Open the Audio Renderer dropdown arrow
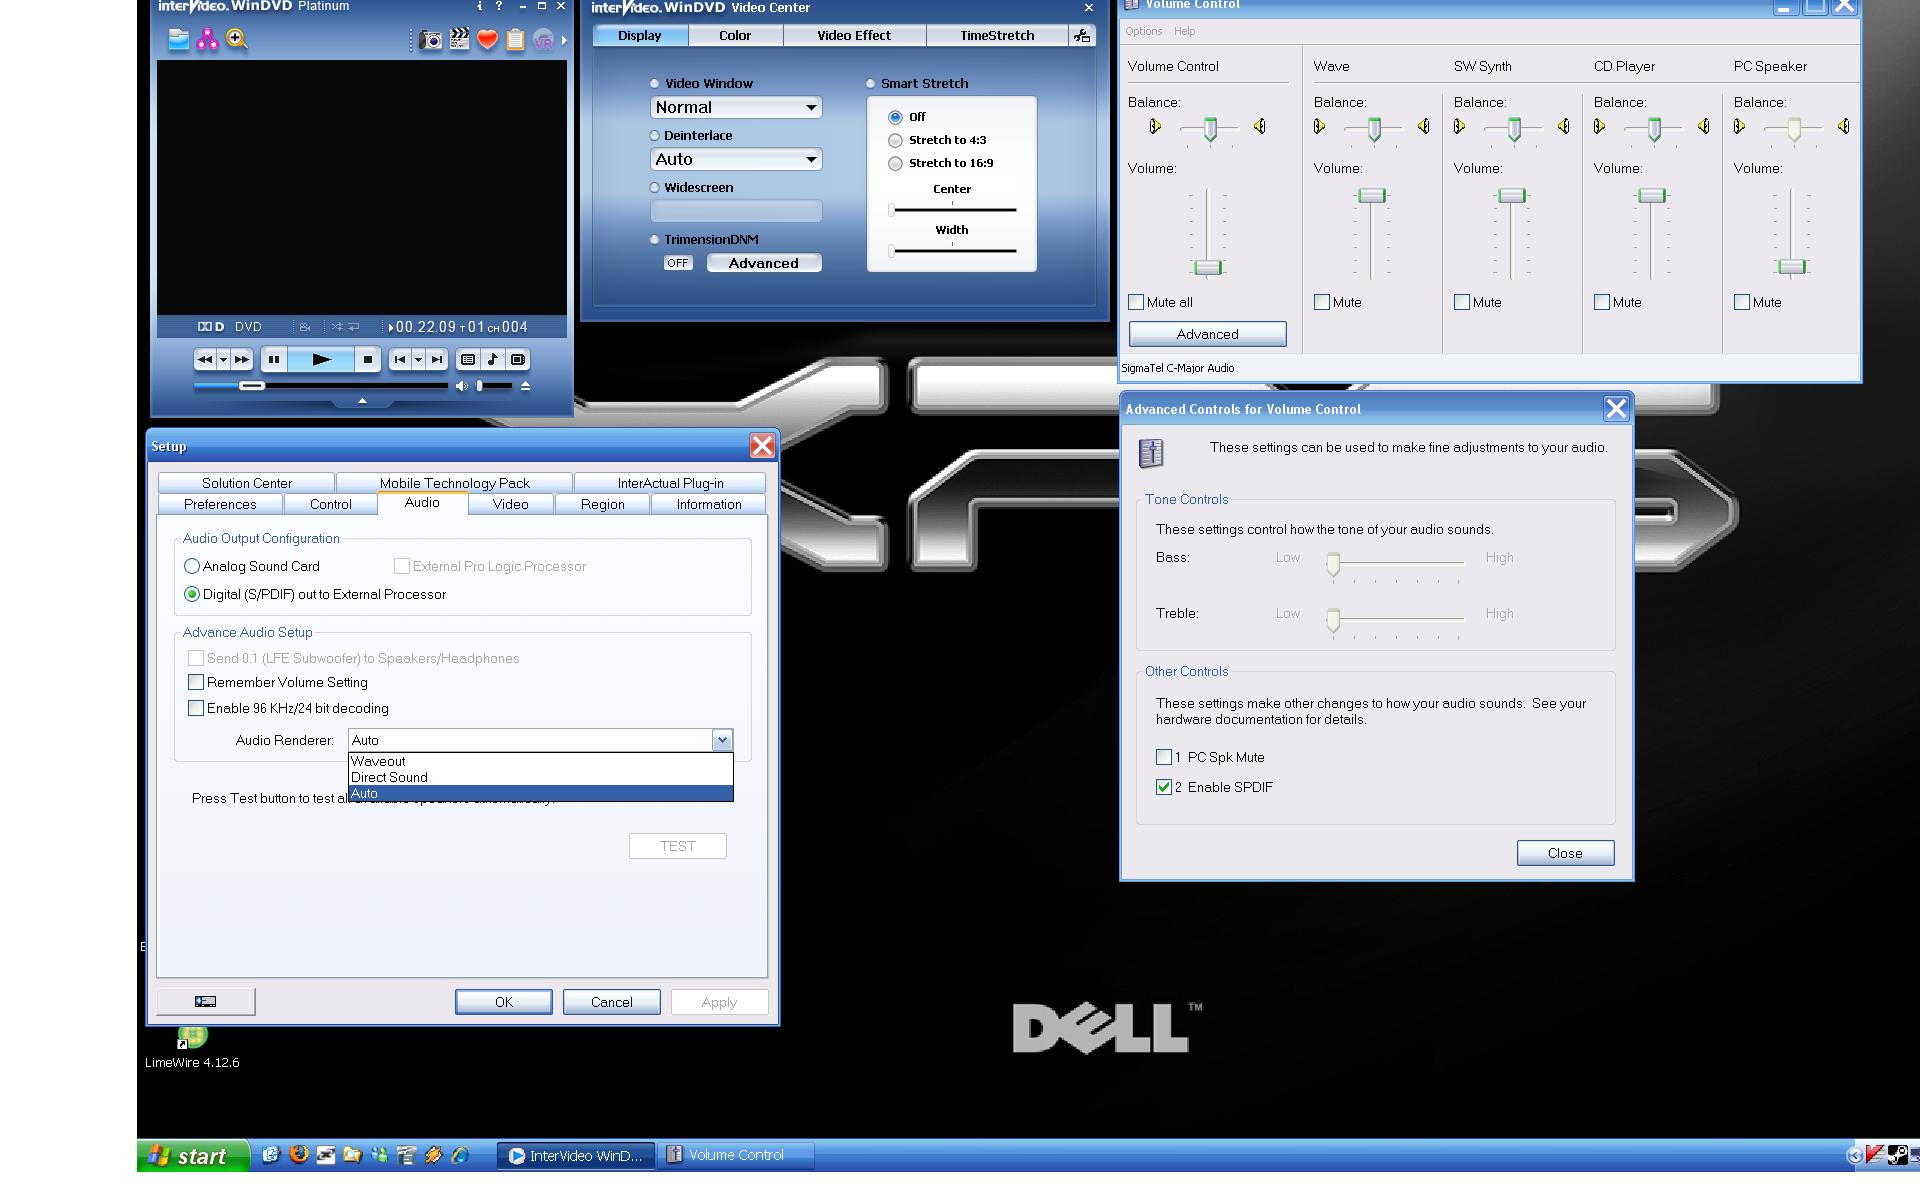The width and height of the screenshot is (1920, 1200). point(722,740)
